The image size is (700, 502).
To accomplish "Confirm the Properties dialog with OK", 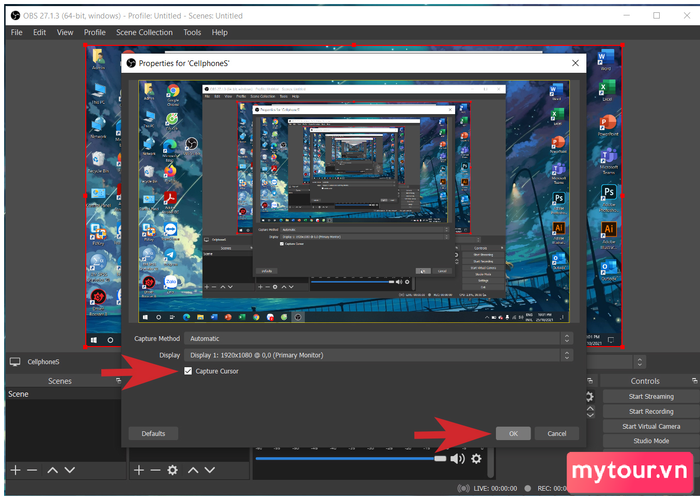I will 513,434.
